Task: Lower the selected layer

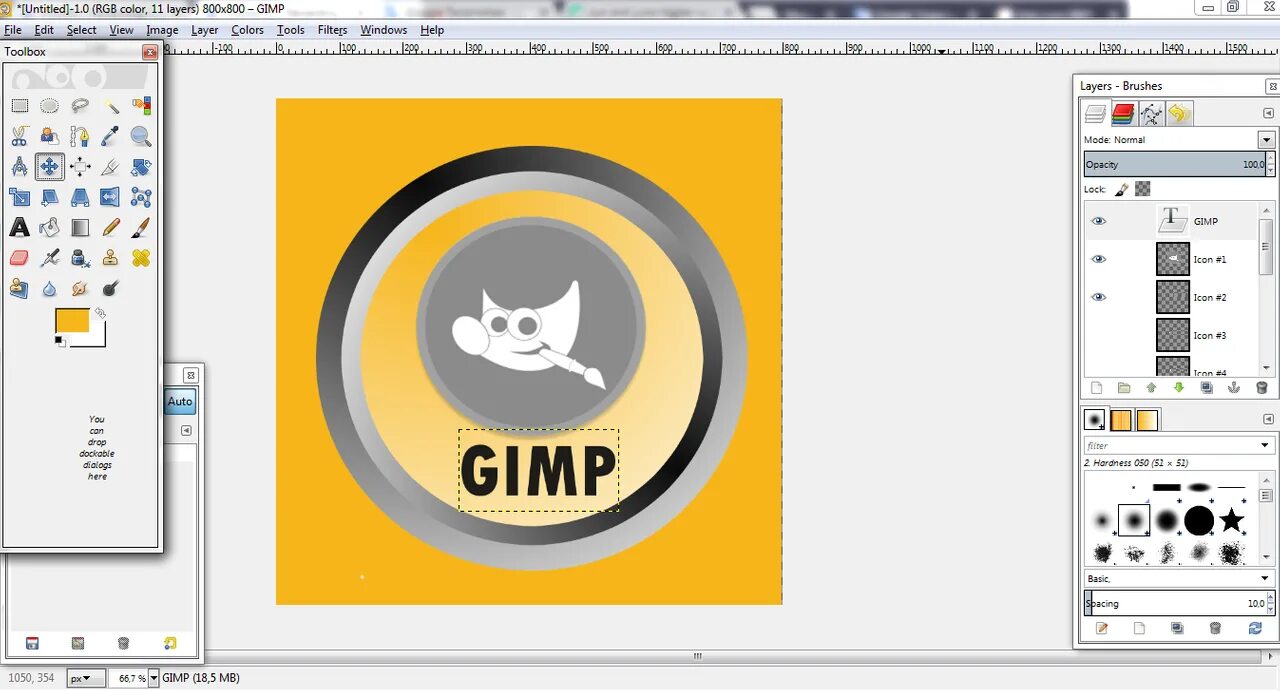Action: pos(1179,388)
